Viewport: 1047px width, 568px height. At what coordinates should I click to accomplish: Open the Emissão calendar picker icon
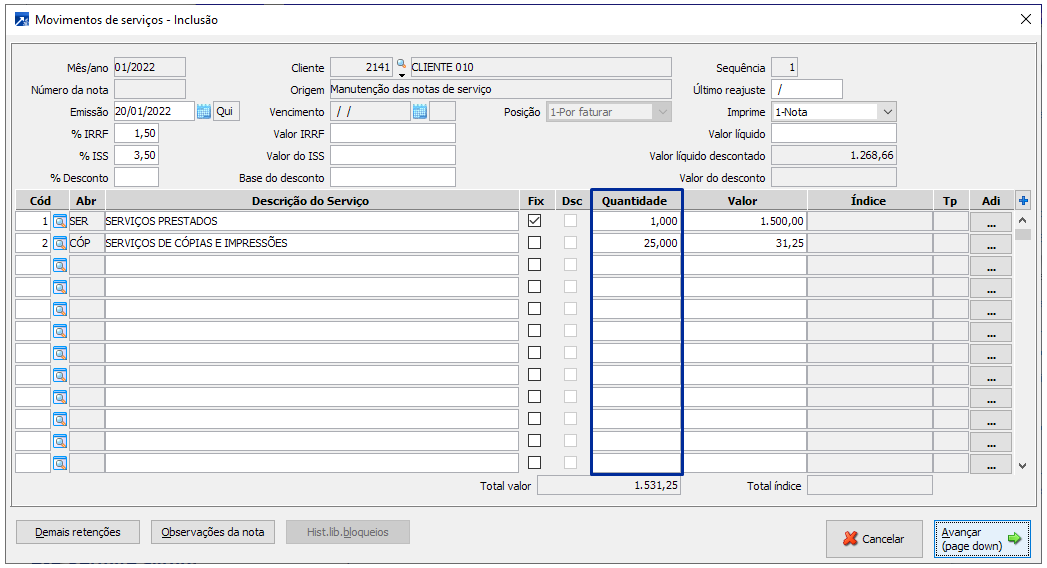[204, 111]
